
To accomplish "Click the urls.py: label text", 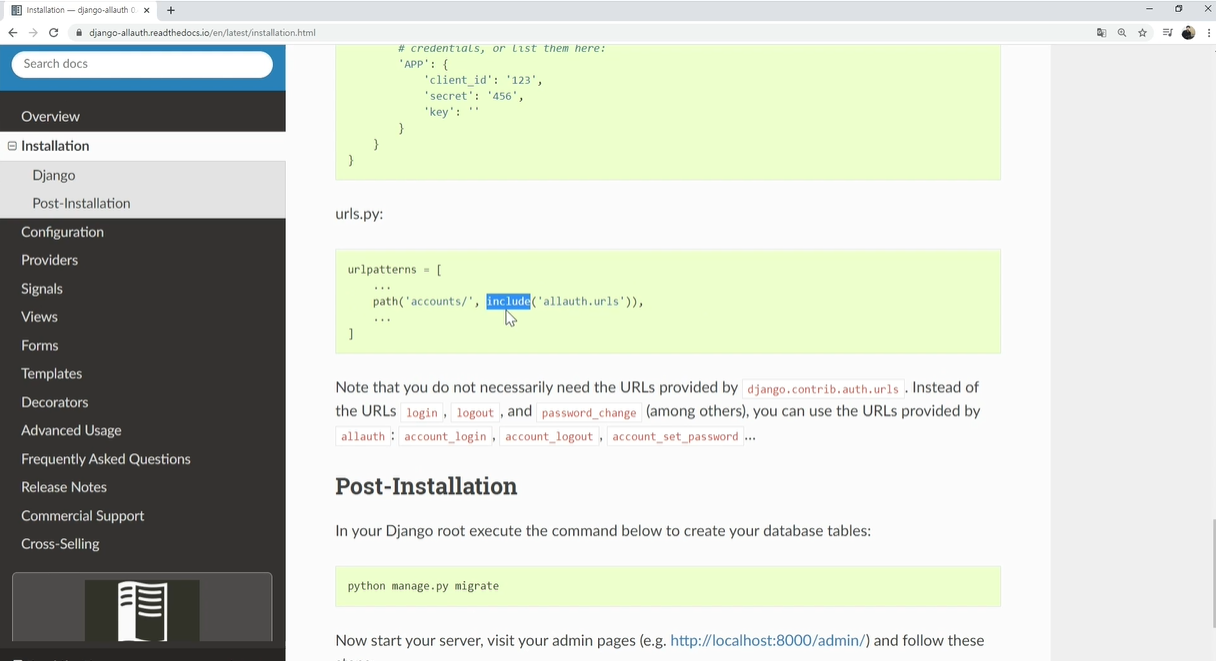I will click(x=359, y=214).
